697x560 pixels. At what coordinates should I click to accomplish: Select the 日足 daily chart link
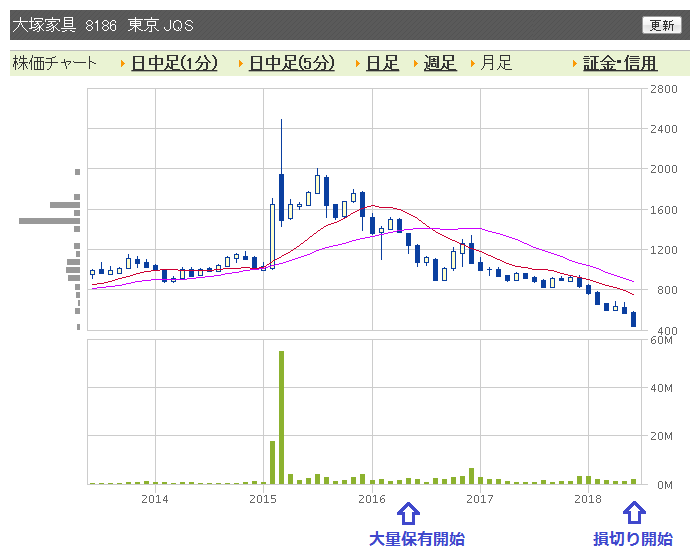click(382, 63)
